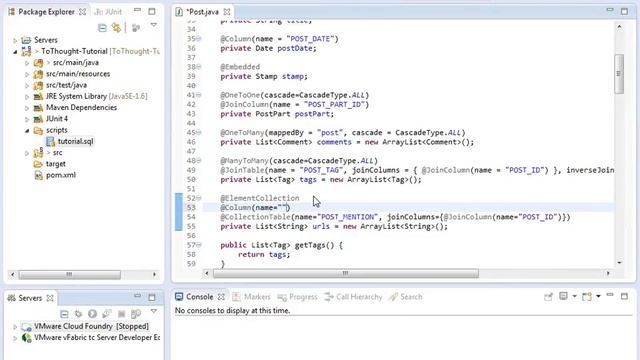Collapse all in Package Explorer toolbar
This screenshot has height=360, width=640.
(x=102, y=27)
